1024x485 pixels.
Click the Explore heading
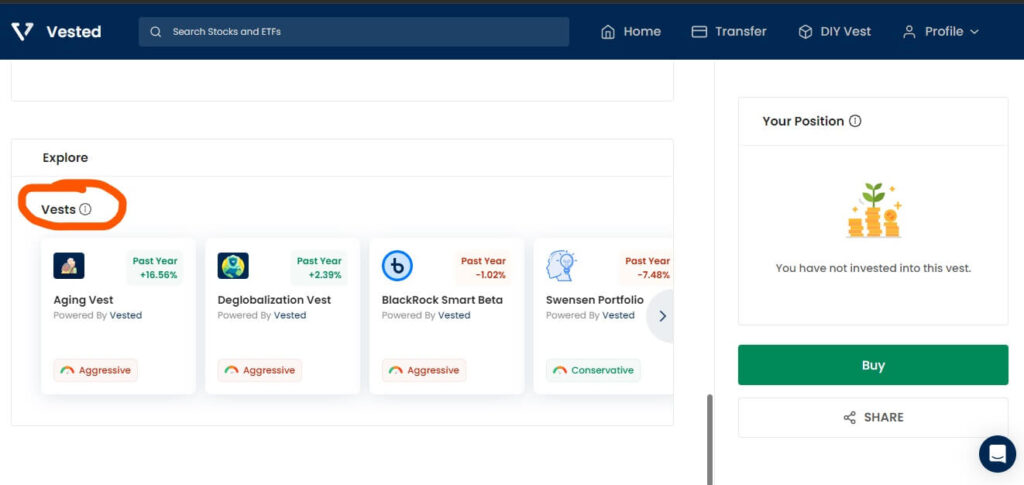pos(65,157)
